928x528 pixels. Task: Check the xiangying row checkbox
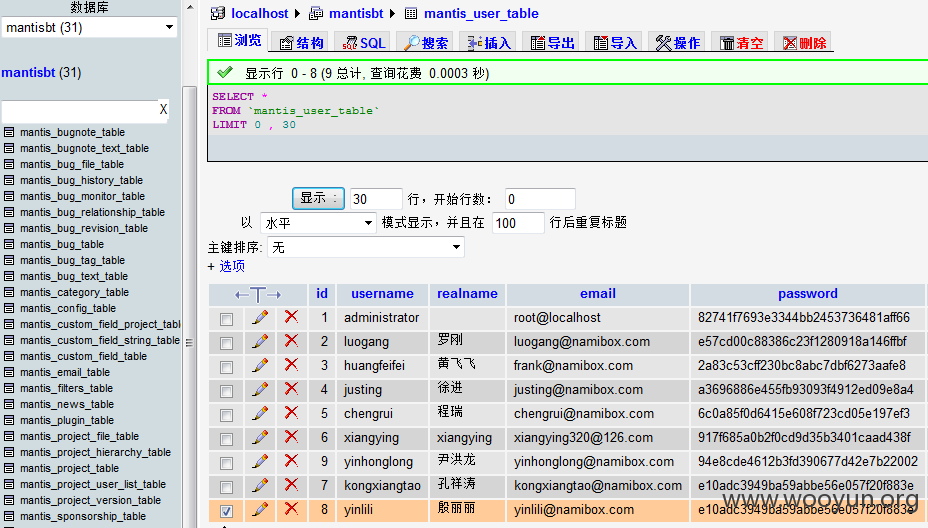pyautogui.click(x=226, y=439)
